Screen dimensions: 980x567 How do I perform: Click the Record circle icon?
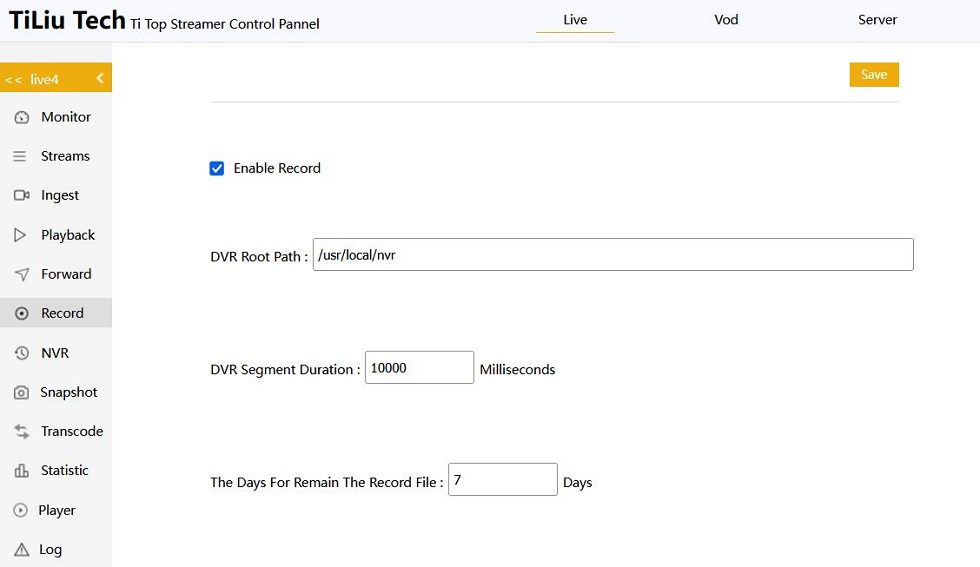[21, 313]
